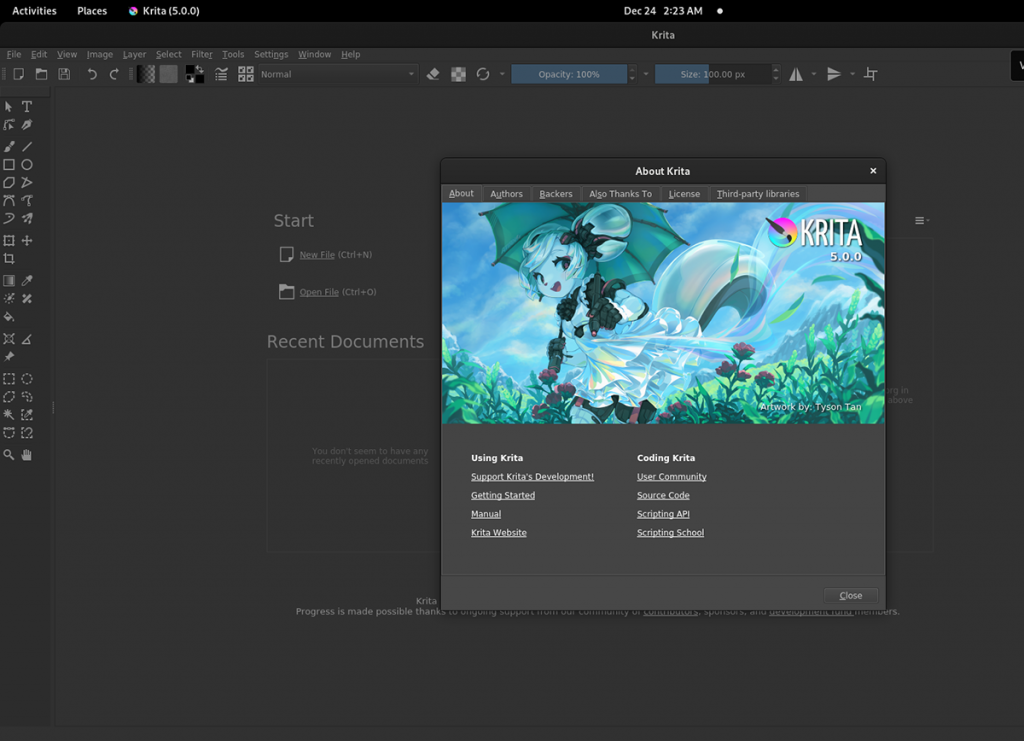Viewport: 1024px width, 741px height.
Task: Select the Gradient tool
Action: [9, 280]
